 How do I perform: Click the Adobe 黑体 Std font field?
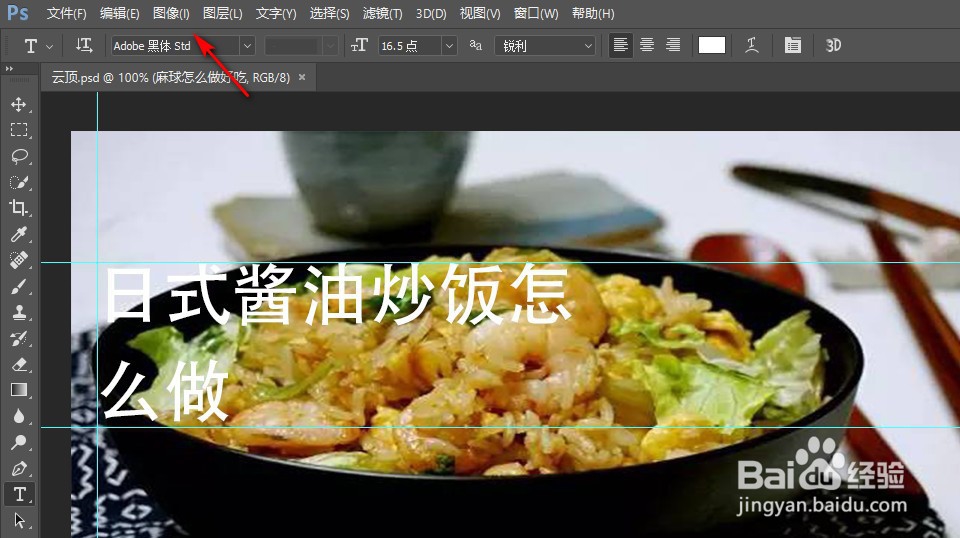[x=175, y=45]
